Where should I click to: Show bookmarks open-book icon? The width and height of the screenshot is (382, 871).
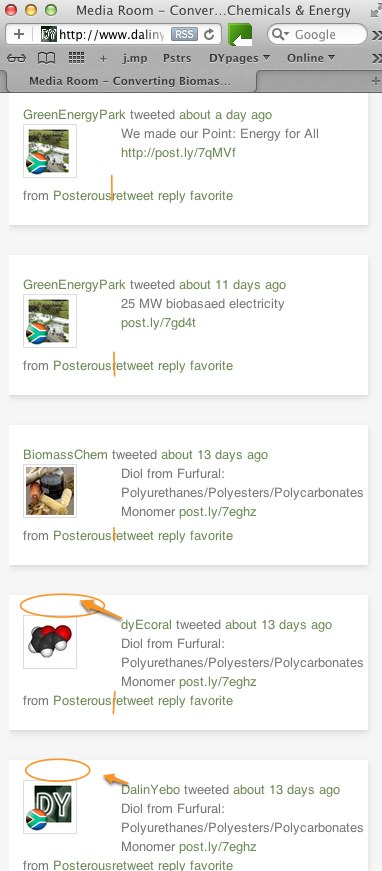coord(46,58)
